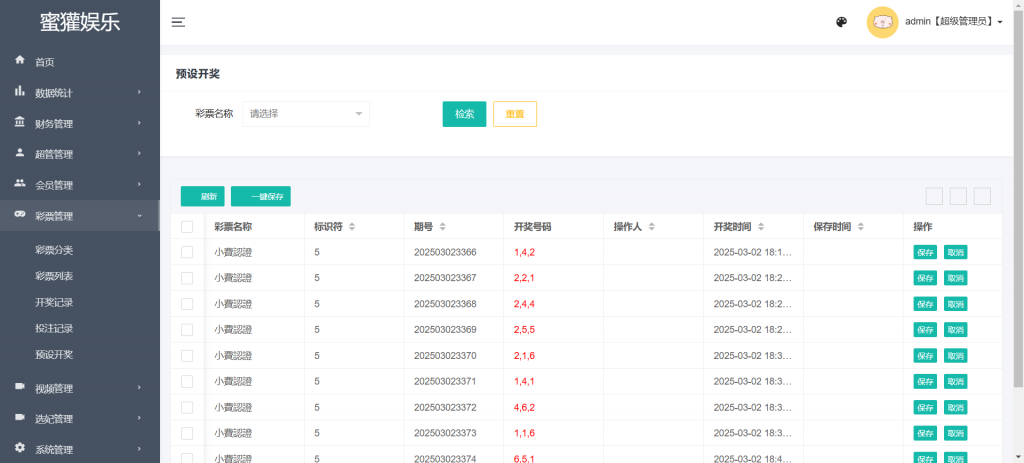Expand the 超管管理 sidebar menu
1024x463 pixels.
pos(80,155)
